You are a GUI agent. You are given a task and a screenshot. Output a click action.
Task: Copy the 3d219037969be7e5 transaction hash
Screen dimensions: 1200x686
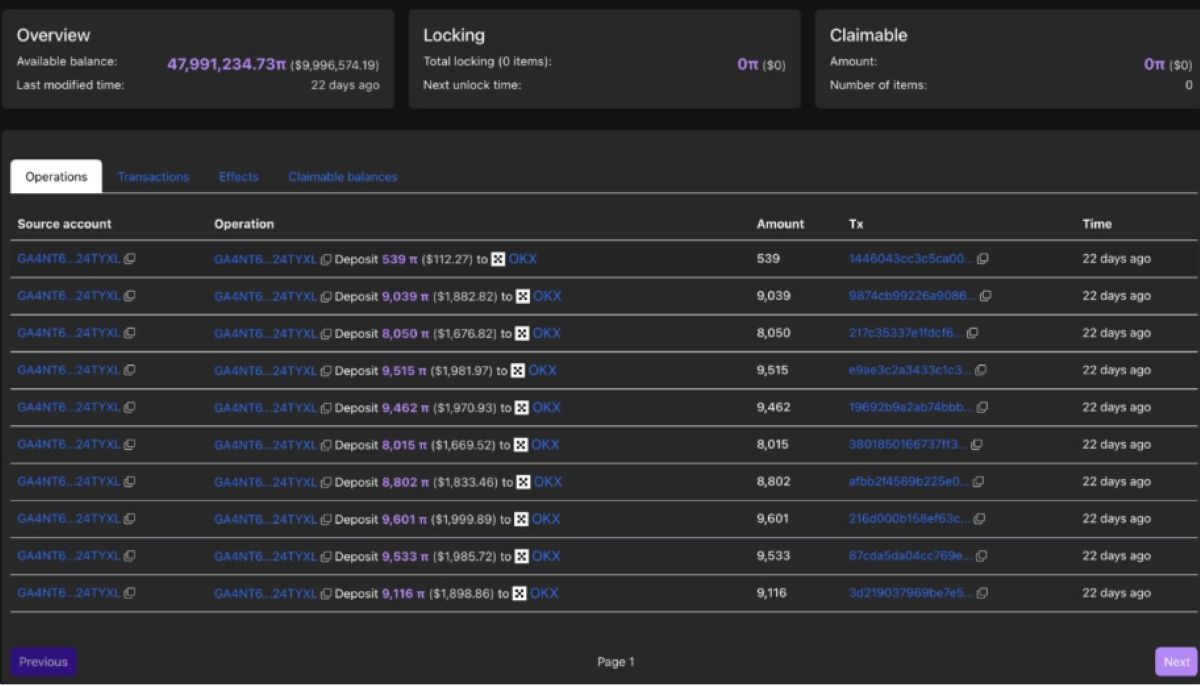982,593
